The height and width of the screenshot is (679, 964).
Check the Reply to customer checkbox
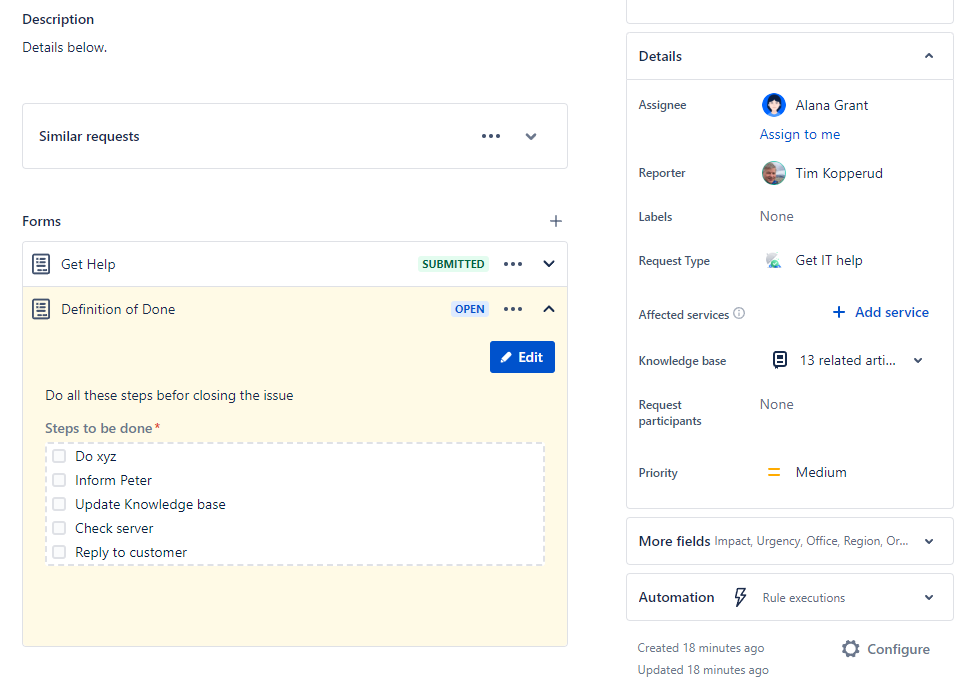(59, 552)
